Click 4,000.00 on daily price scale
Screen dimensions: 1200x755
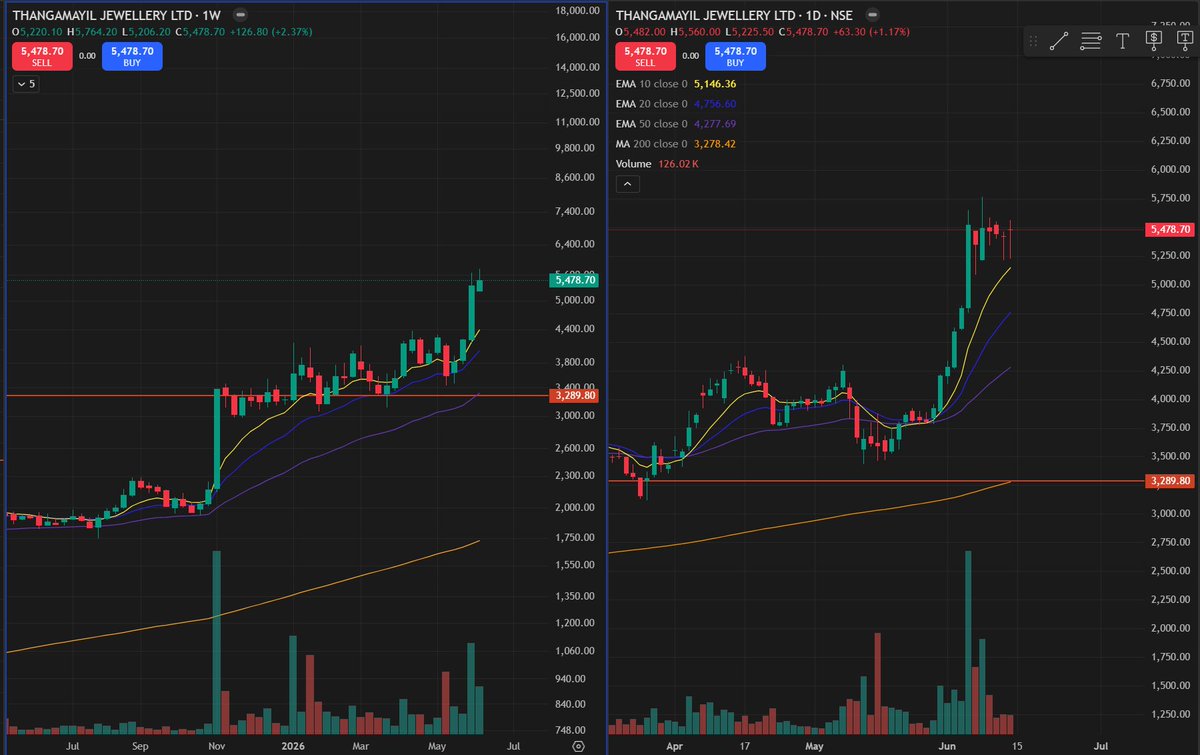click(x=1171, y=399)
